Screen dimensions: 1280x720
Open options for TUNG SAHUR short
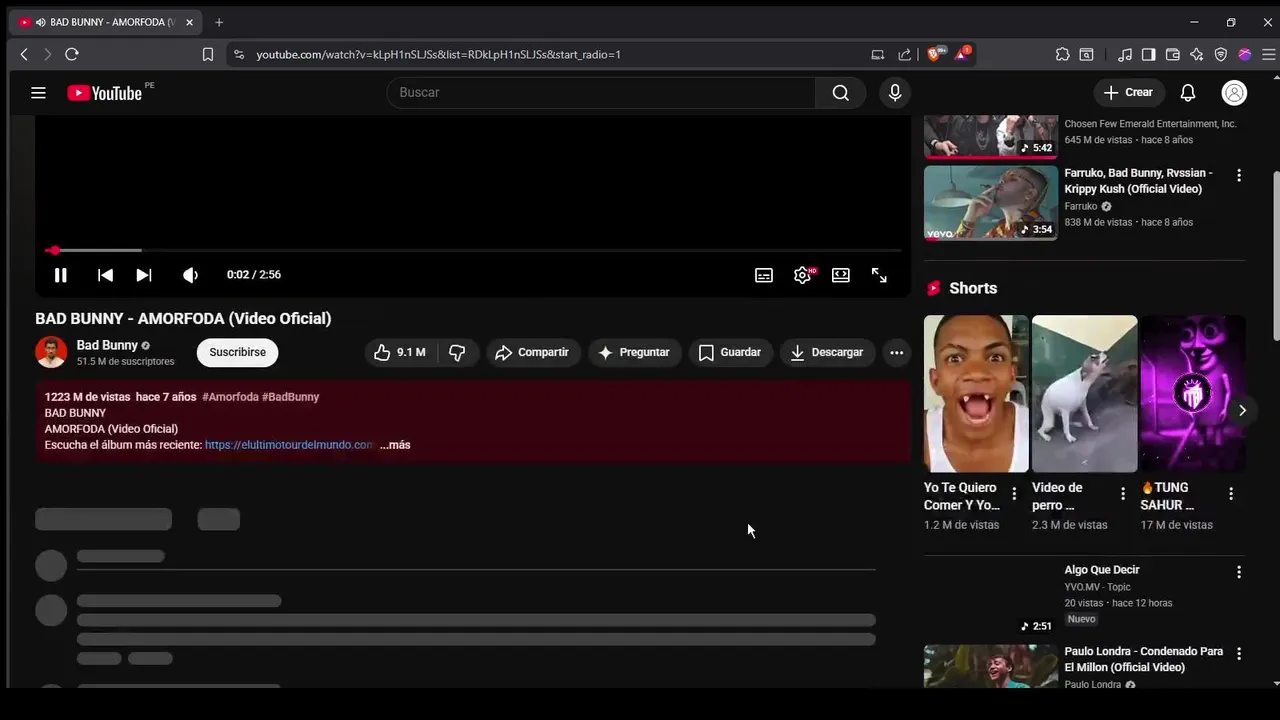[x=1231, y=493]
